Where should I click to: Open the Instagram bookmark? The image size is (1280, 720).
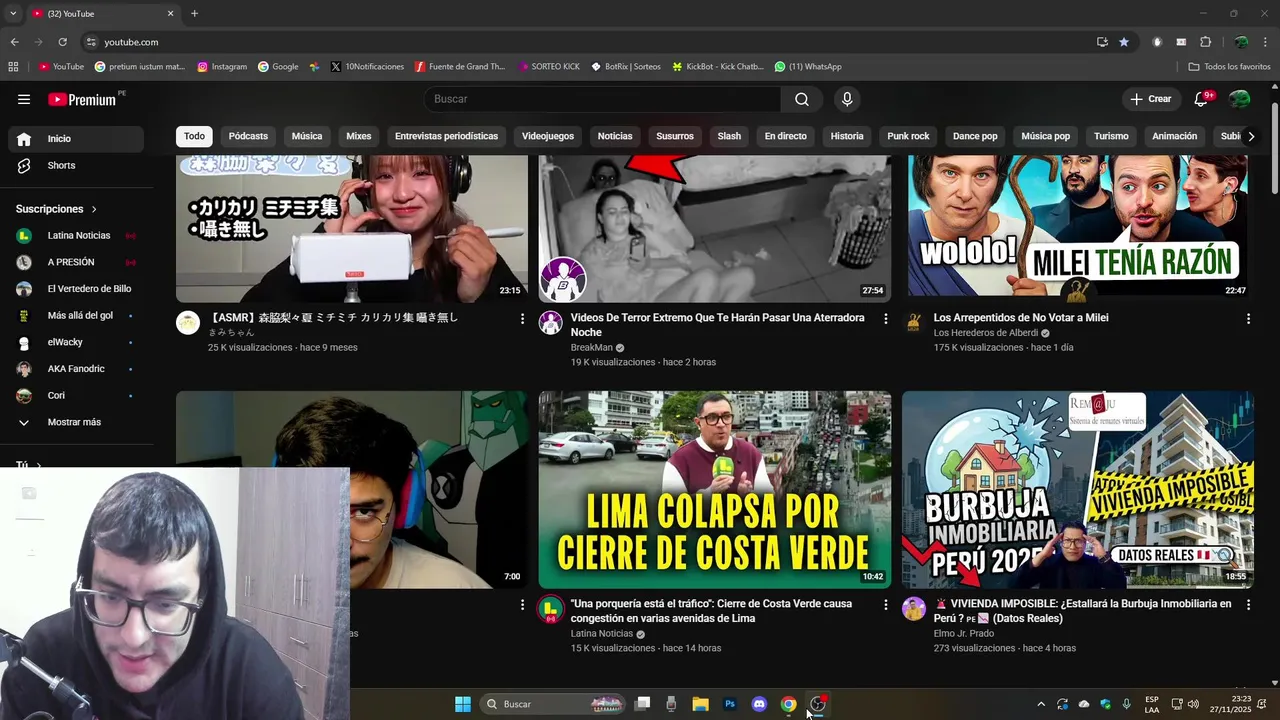click(x=222, y=67)
